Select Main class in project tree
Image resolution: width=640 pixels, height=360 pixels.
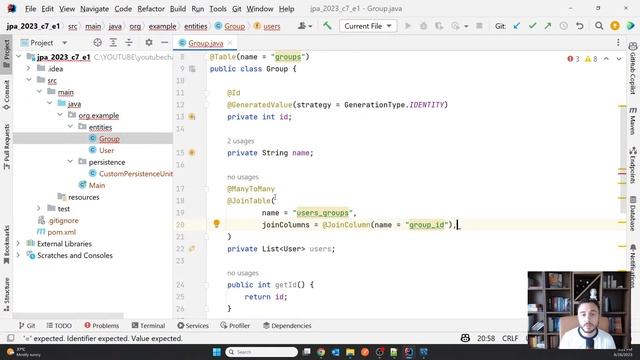click(x=97, y=185)
